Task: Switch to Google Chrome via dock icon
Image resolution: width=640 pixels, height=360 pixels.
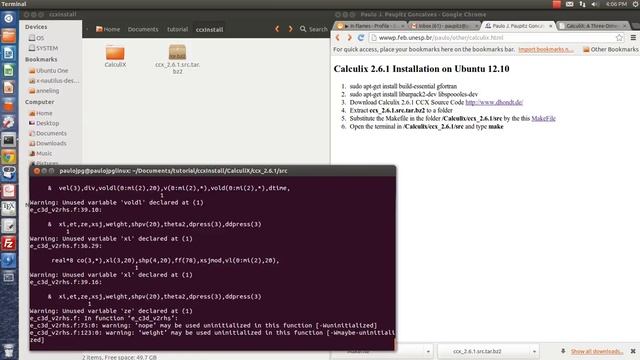Action: [x=9, y=157]
